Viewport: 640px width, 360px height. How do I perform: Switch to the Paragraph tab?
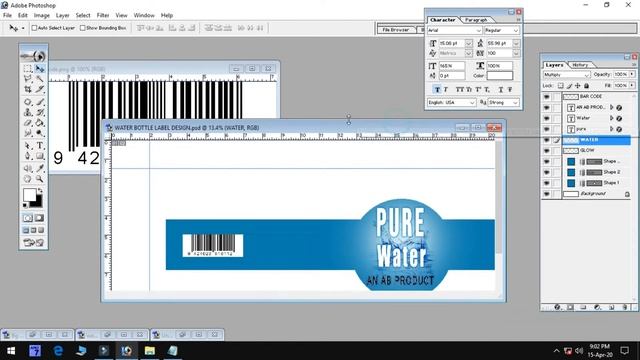coord(476,20)
